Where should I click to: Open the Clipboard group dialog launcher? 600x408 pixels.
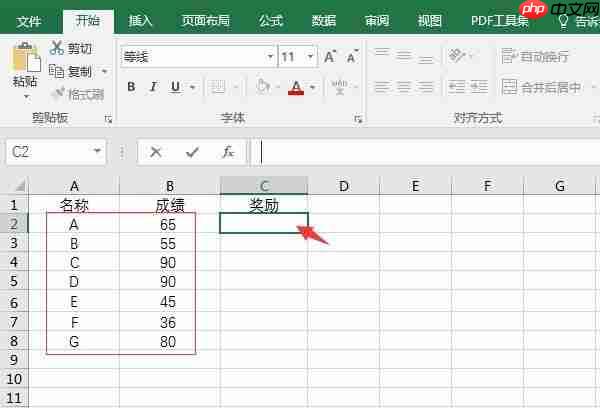tap(108, 119)
